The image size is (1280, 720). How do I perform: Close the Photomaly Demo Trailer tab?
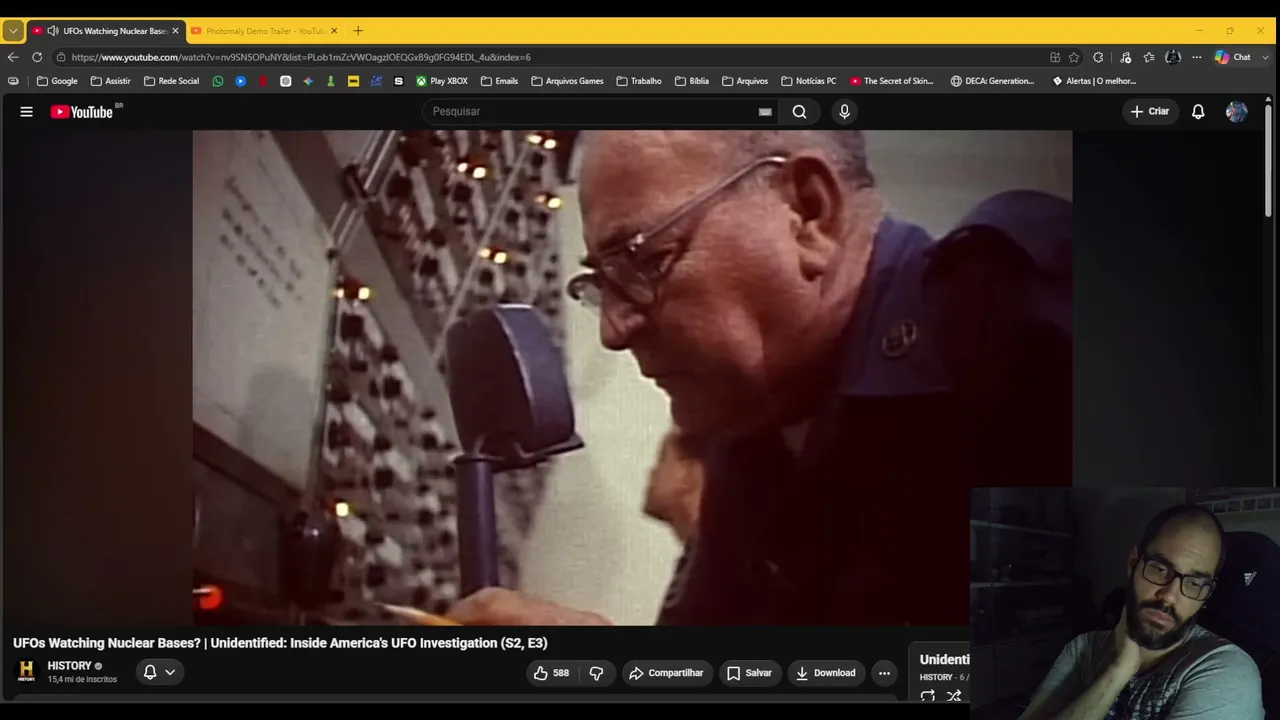pos(334,31)
